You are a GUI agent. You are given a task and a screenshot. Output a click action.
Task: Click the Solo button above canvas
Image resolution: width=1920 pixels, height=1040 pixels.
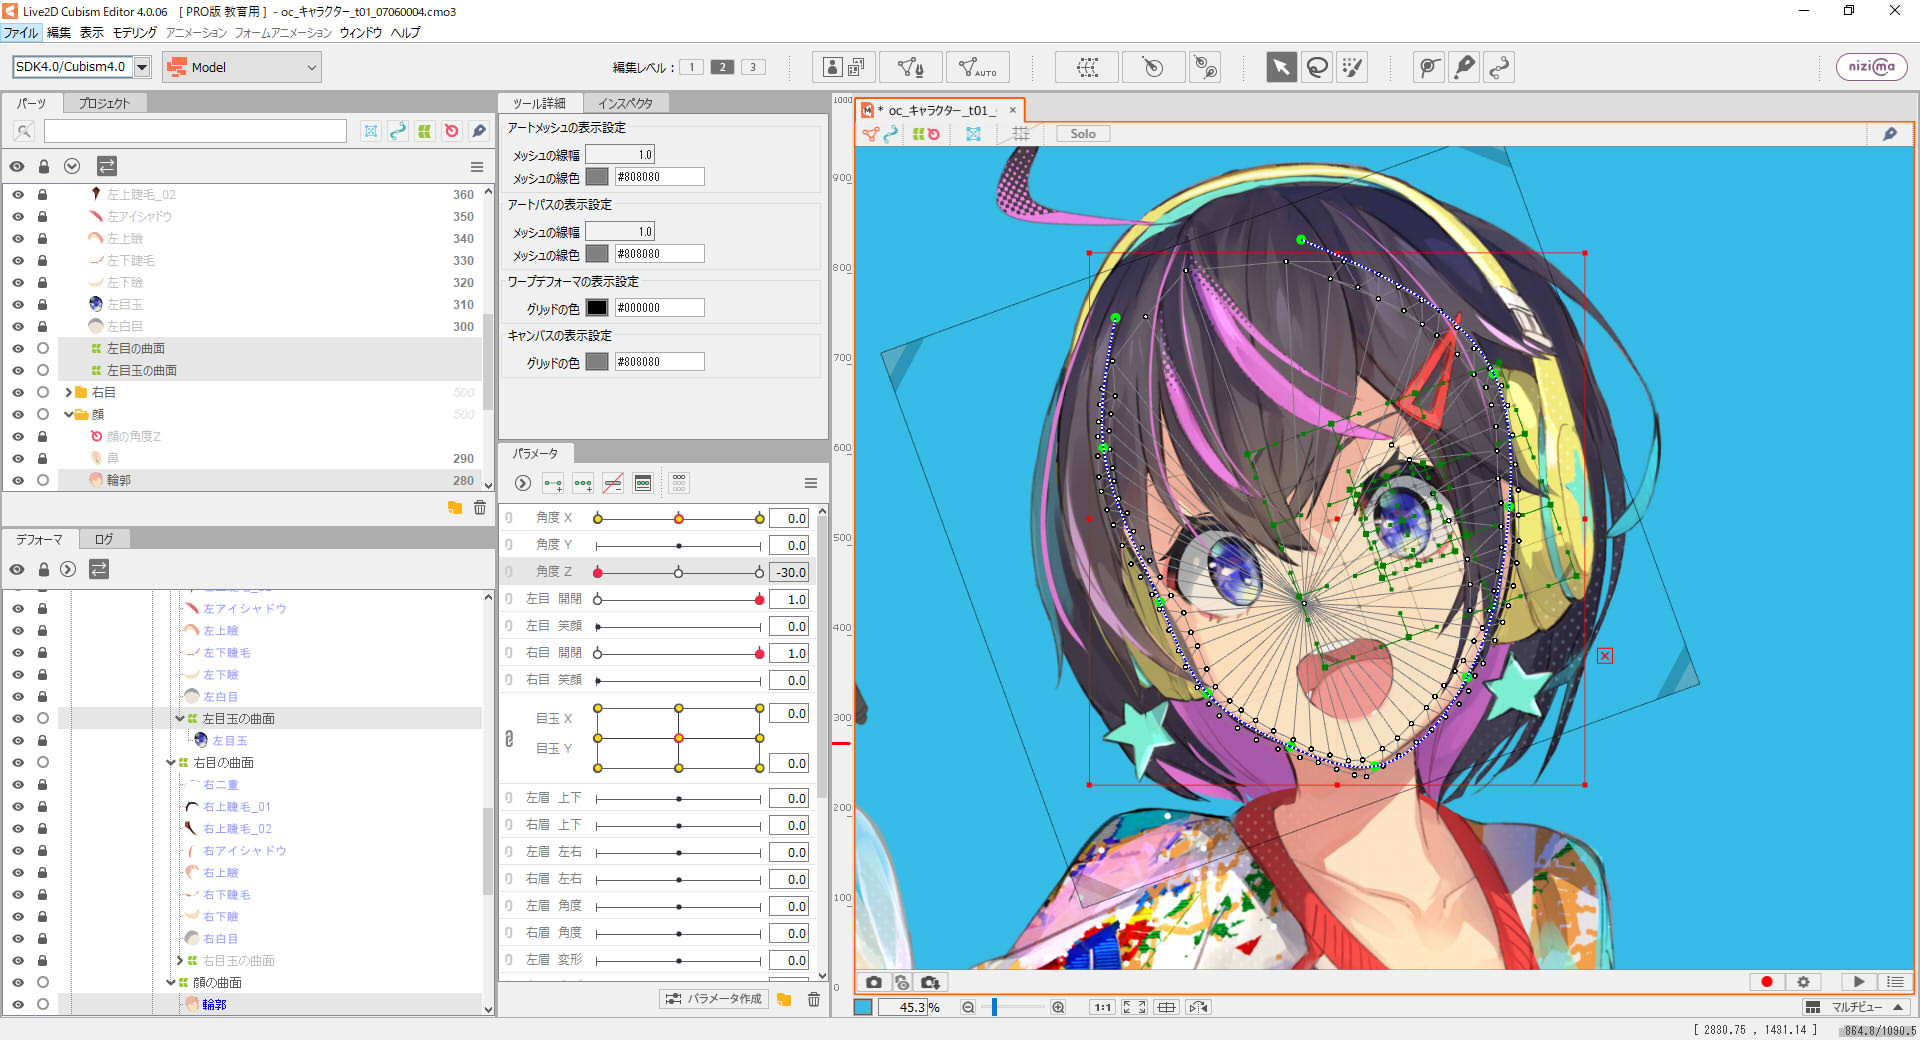click(x=1082, y=134)
